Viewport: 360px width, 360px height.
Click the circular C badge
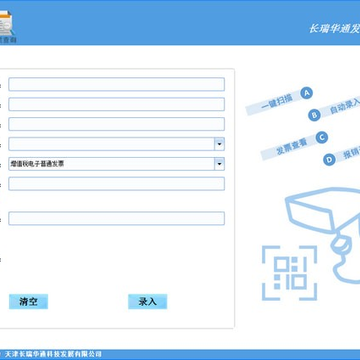[x=322, y=137]
